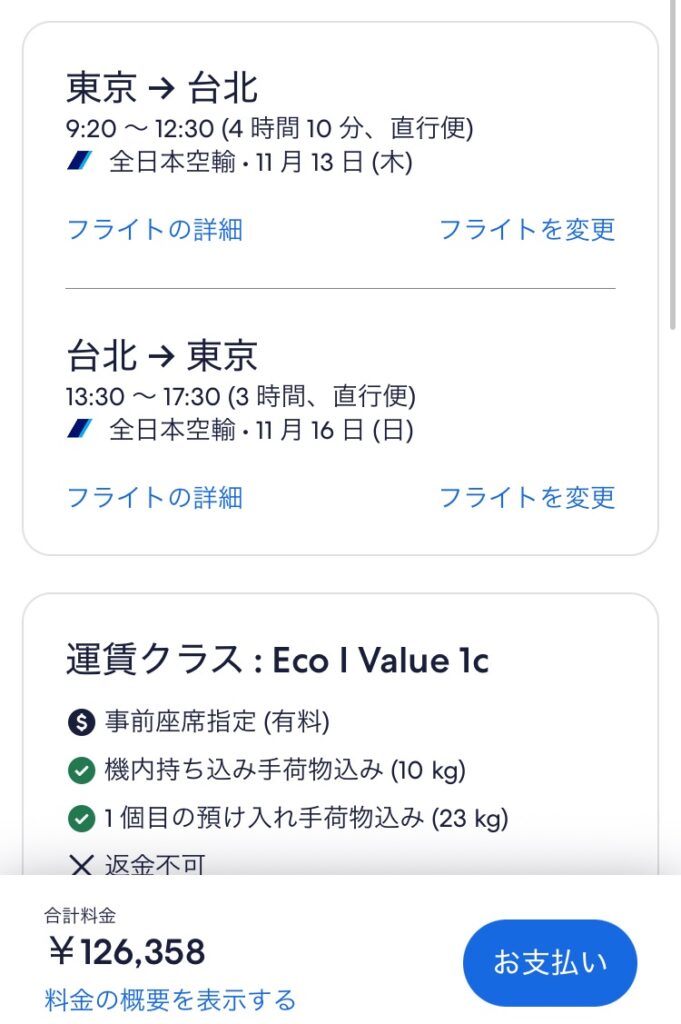Tap the total price ¥126,358
The width and height of the screenshot is (681, 1024).
tap(126, 951)
